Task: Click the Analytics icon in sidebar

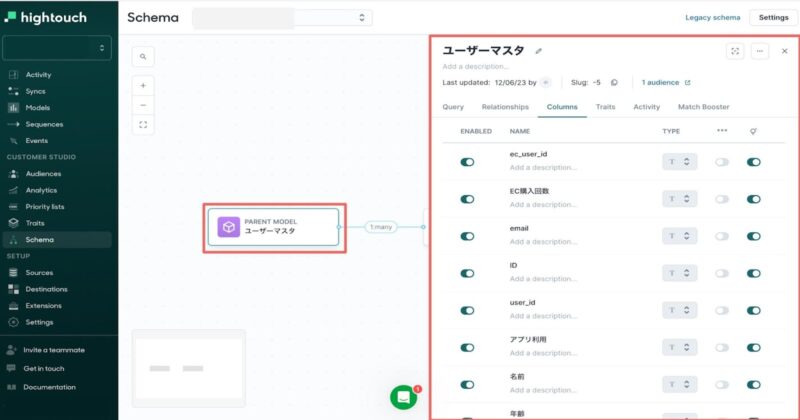Action: point(14,190)
